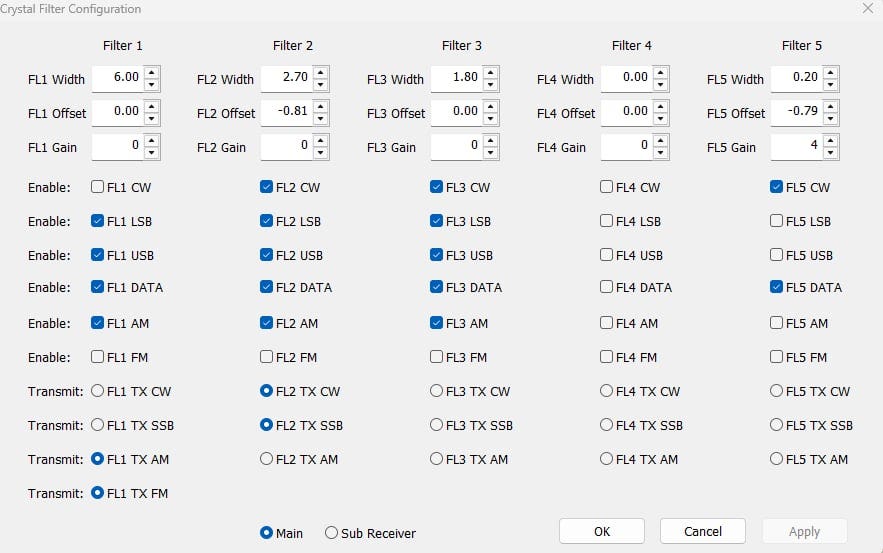Select the FL2 TX CW radio button
Image resolution: width=883 pixels, height=553 pixels.
tap(266, 391)
